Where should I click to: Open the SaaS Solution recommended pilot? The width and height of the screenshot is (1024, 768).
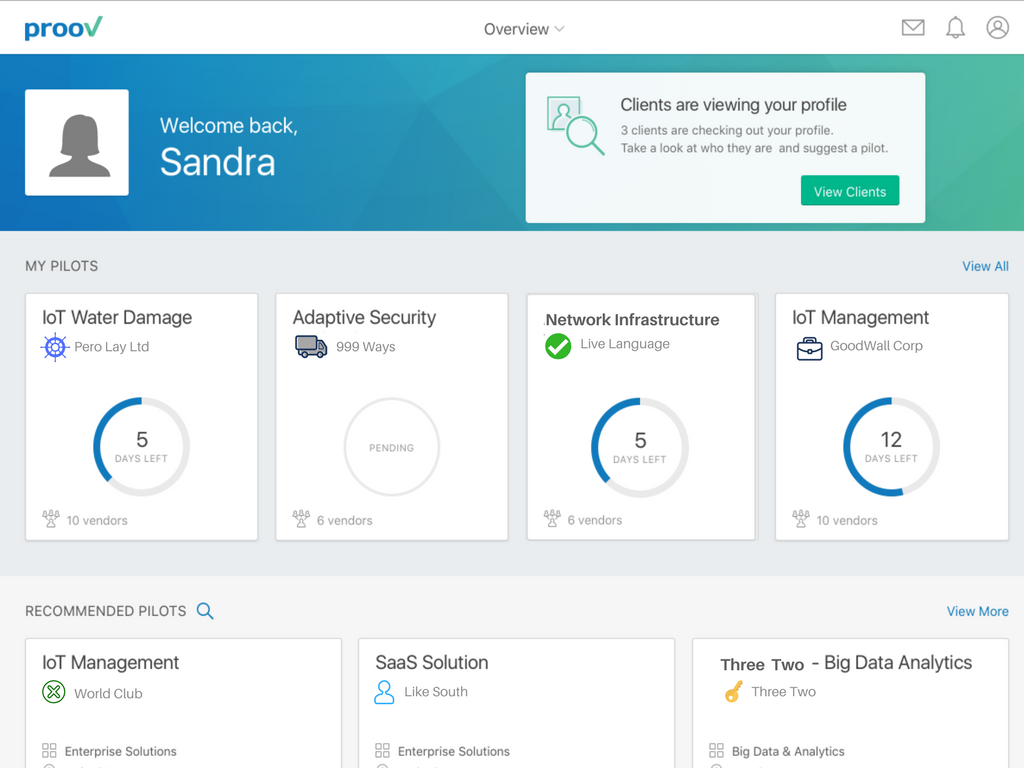(x=432, y=662)
